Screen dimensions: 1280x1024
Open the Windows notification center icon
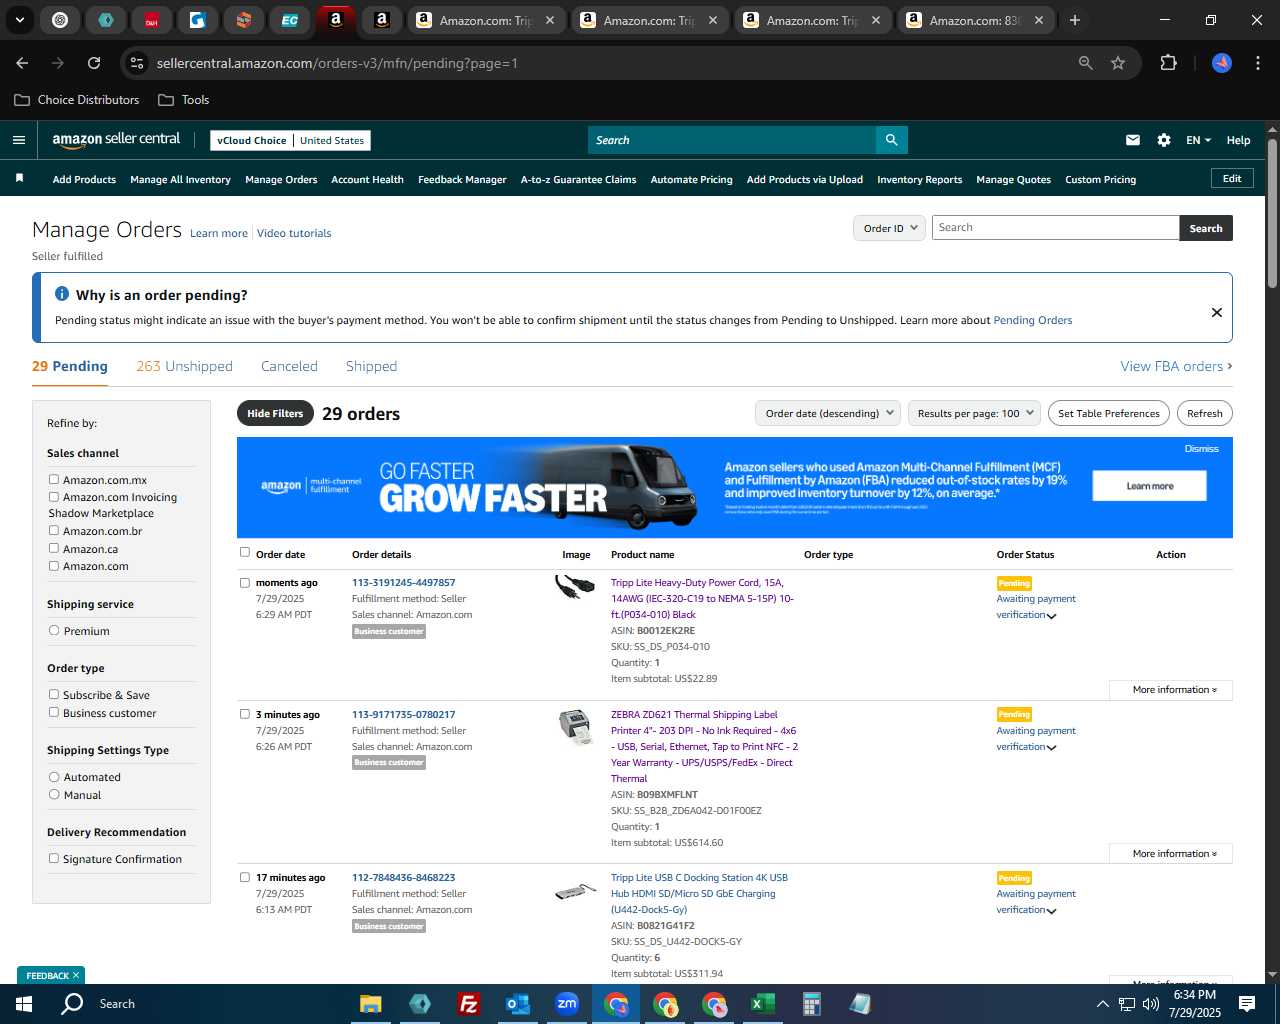[1247, 1004]
